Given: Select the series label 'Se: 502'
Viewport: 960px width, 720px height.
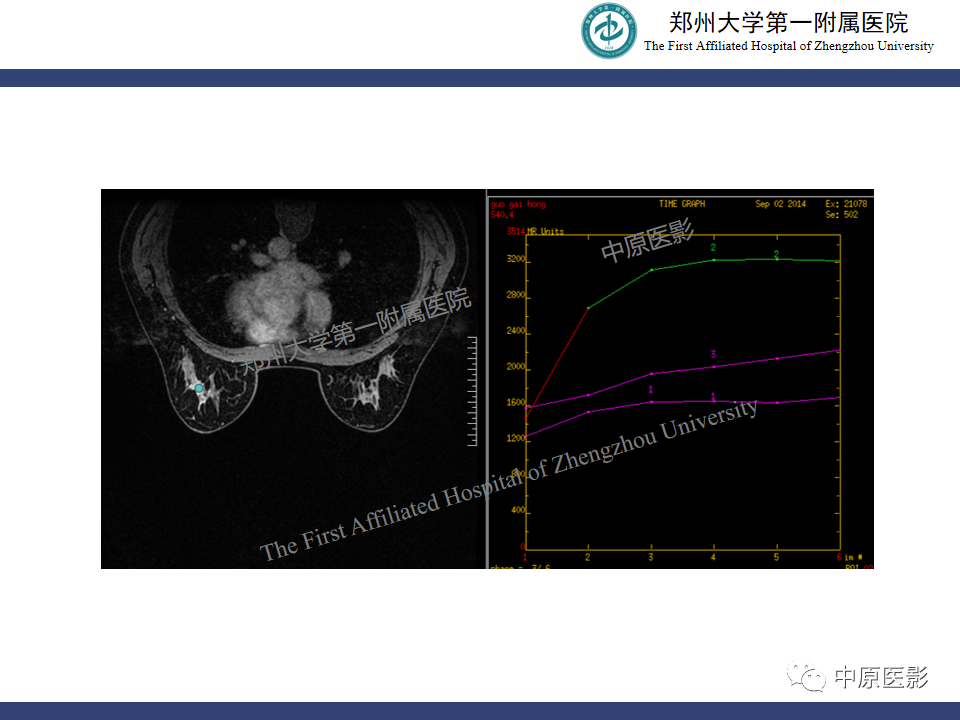Looking at the screenshot, I should click(842, 215).
